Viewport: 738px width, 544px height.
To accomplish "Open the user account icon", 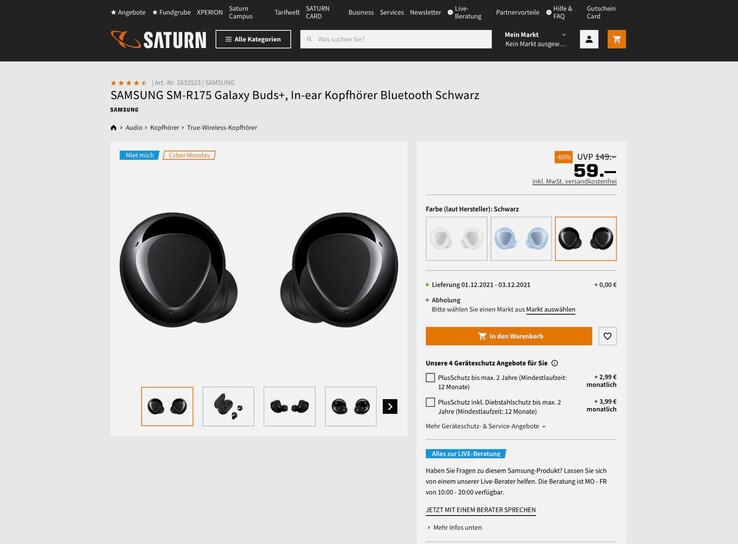I will pyautogui.click(x=589, y=40).
